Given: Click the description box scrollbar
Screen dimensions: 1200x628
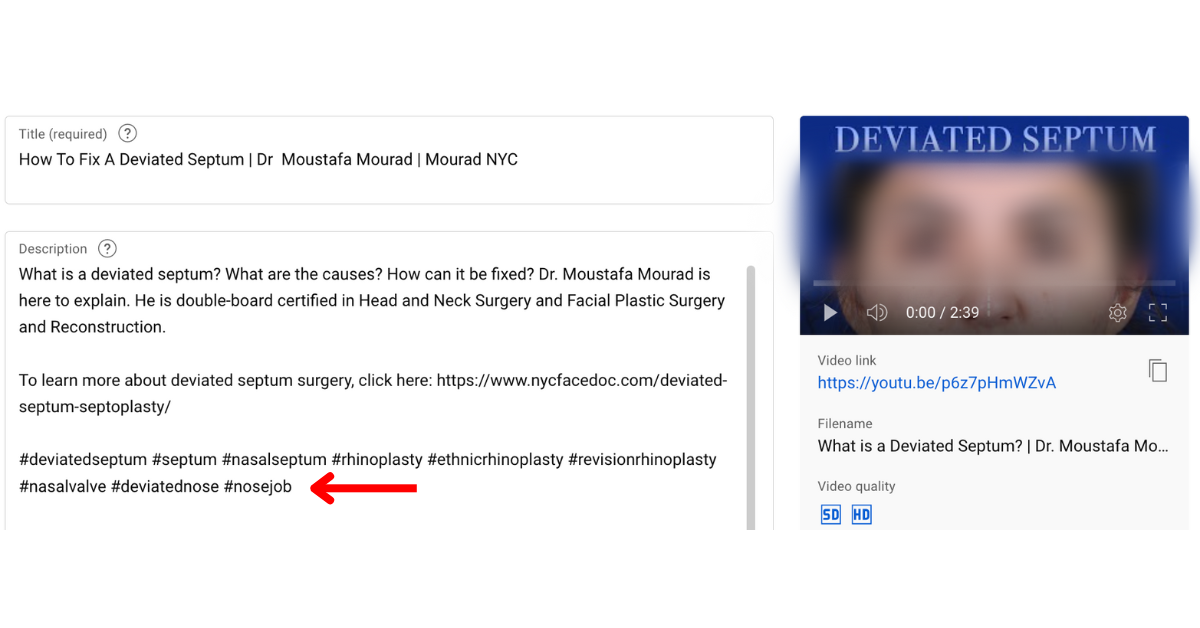Looking at the screenshot, I should [x=751, y=398].
